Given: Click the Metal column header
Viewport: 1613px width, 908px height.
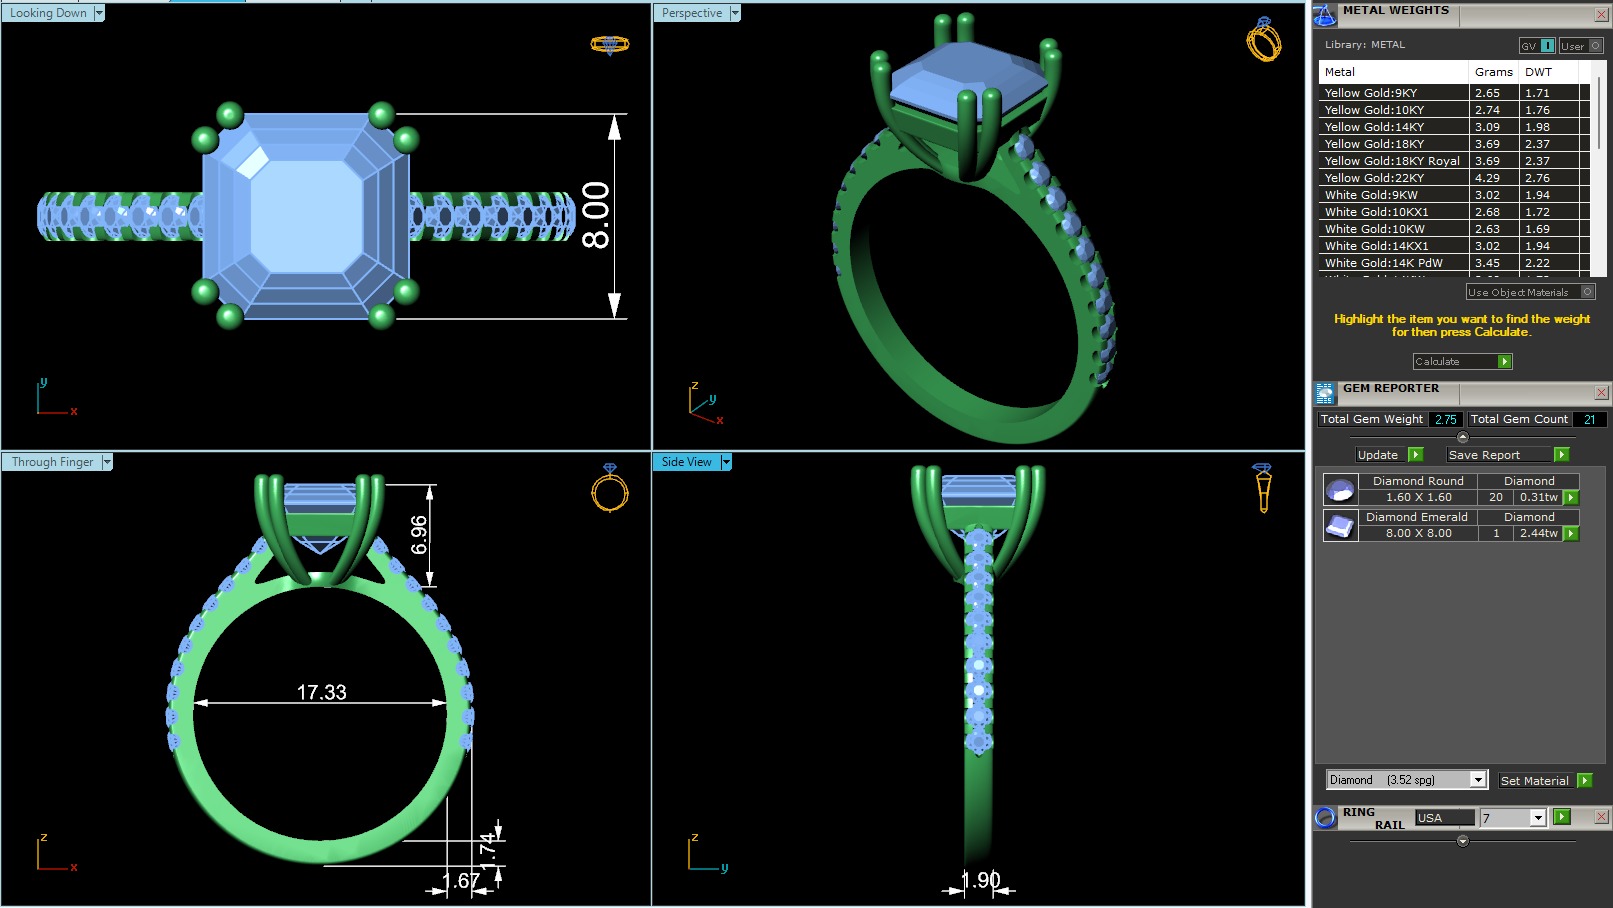Looking at the screenshot, I should 1394,72.
